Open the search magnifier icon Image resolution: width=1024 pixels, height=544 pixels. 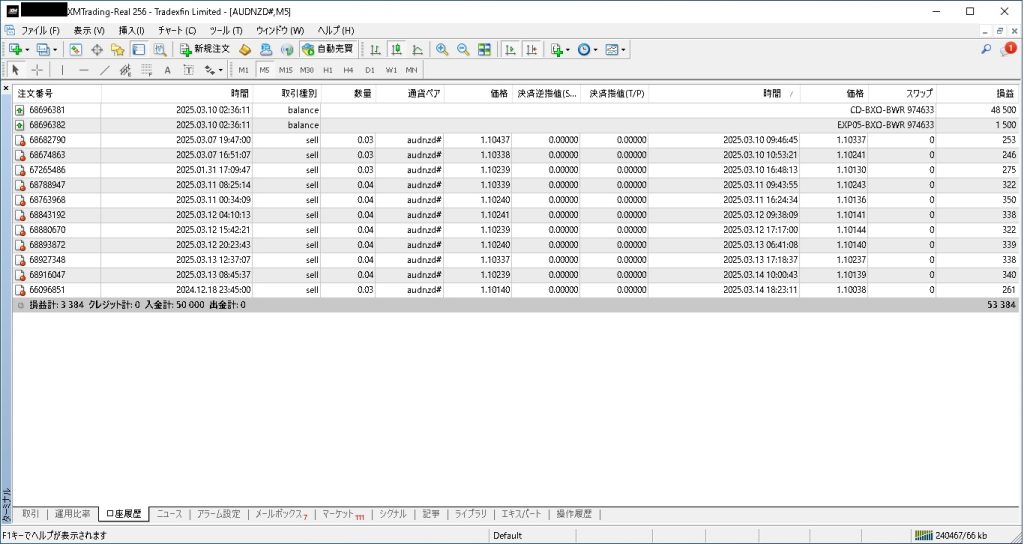click(986, 49)
